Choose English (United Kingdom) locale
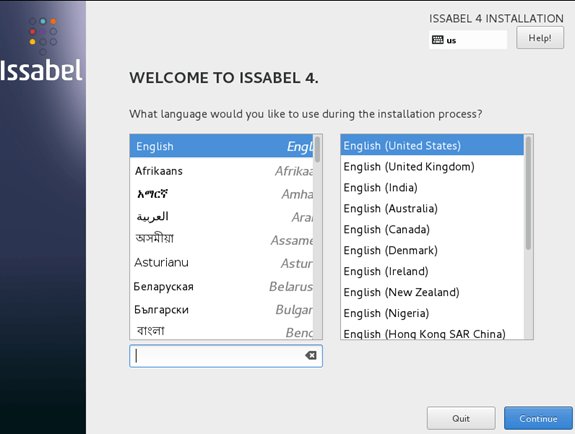This screenshot has width=575, height=434. click(x=432, y=167)
